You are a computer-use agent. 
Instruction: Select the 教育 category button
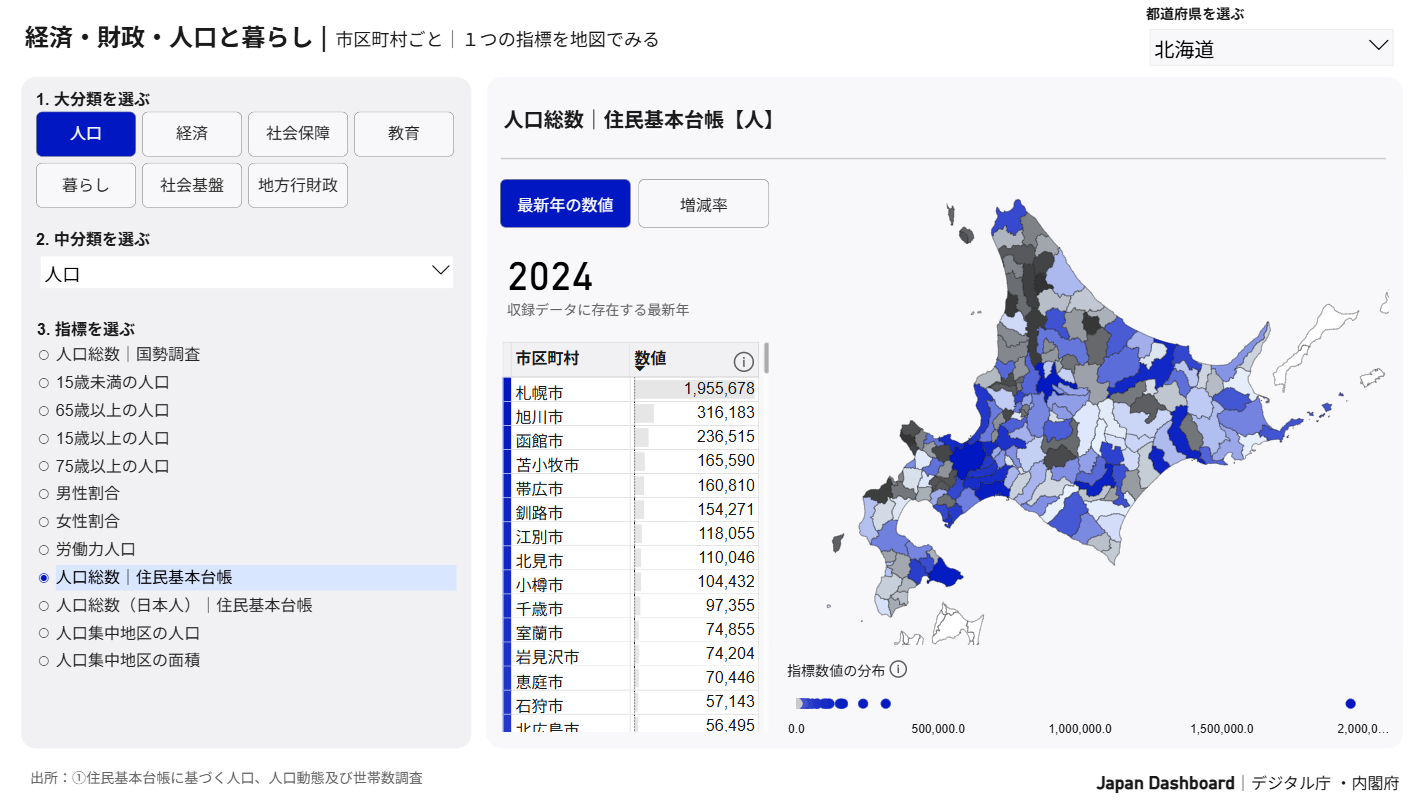point(404,134)
